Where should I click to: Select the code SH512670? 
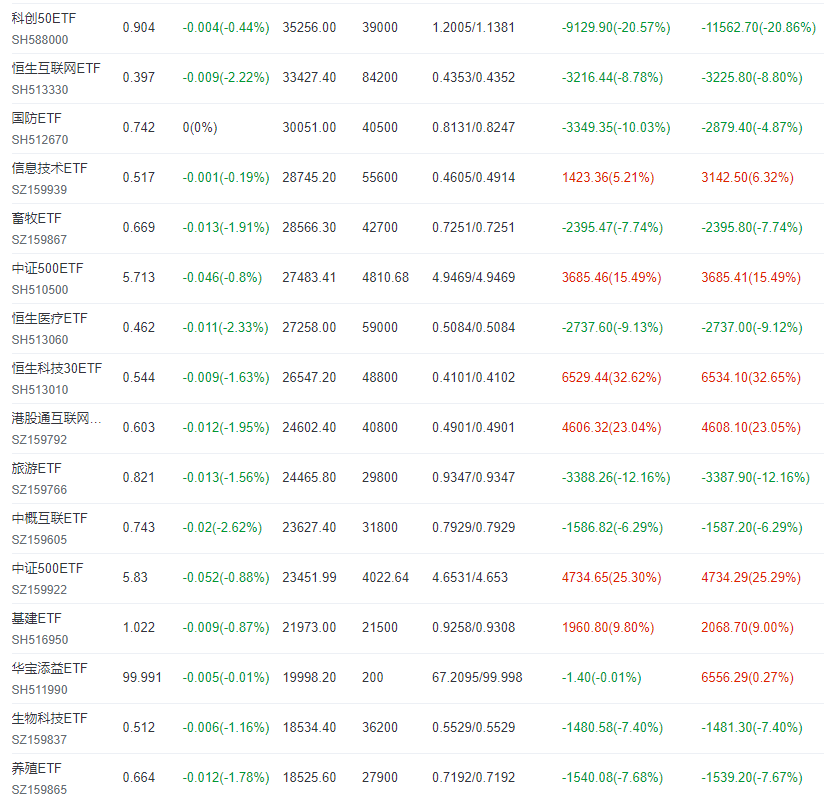point(40,140)
